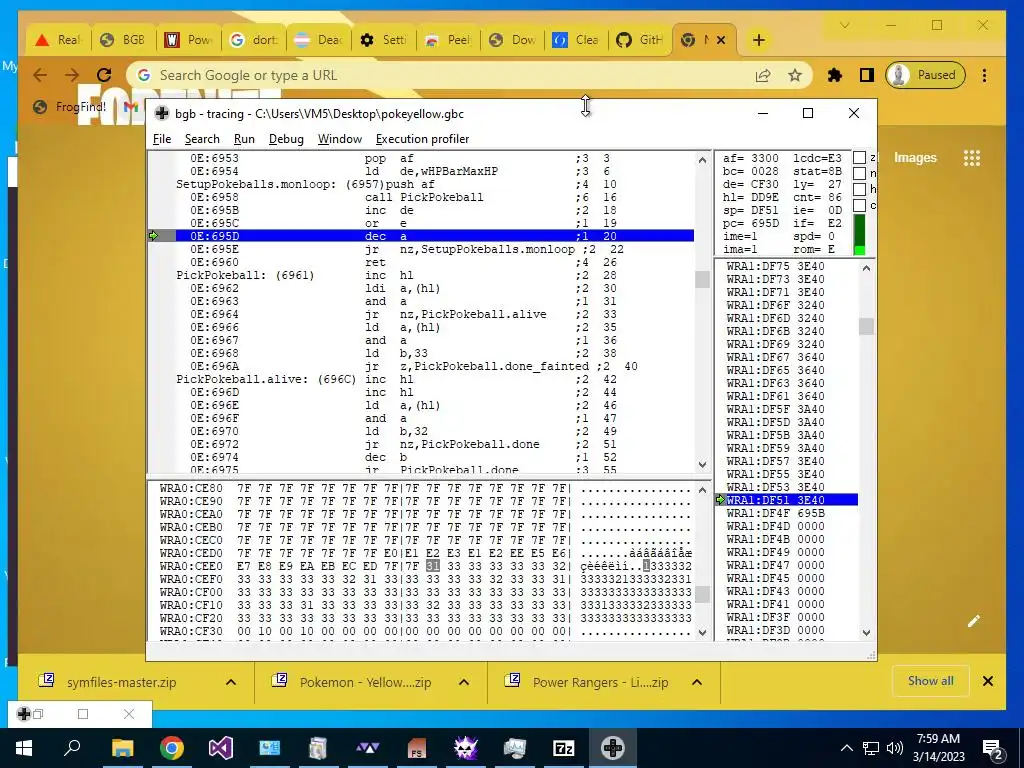This screenshot has width=1024, height=768.
Task: Toggle the n flag checkbox
Action: 859,173
